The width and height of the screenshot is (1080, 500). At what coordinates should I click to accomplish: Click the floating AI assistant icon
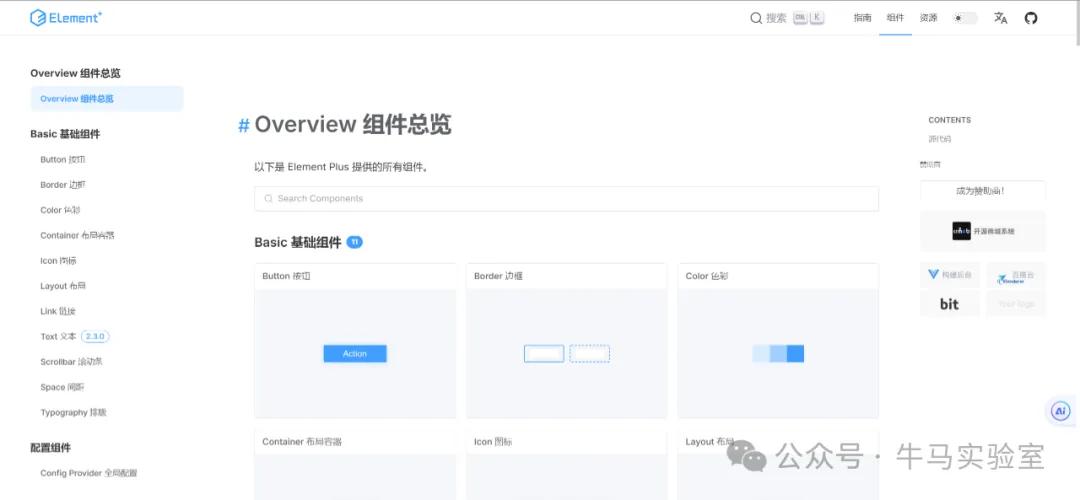(1061, 411)
